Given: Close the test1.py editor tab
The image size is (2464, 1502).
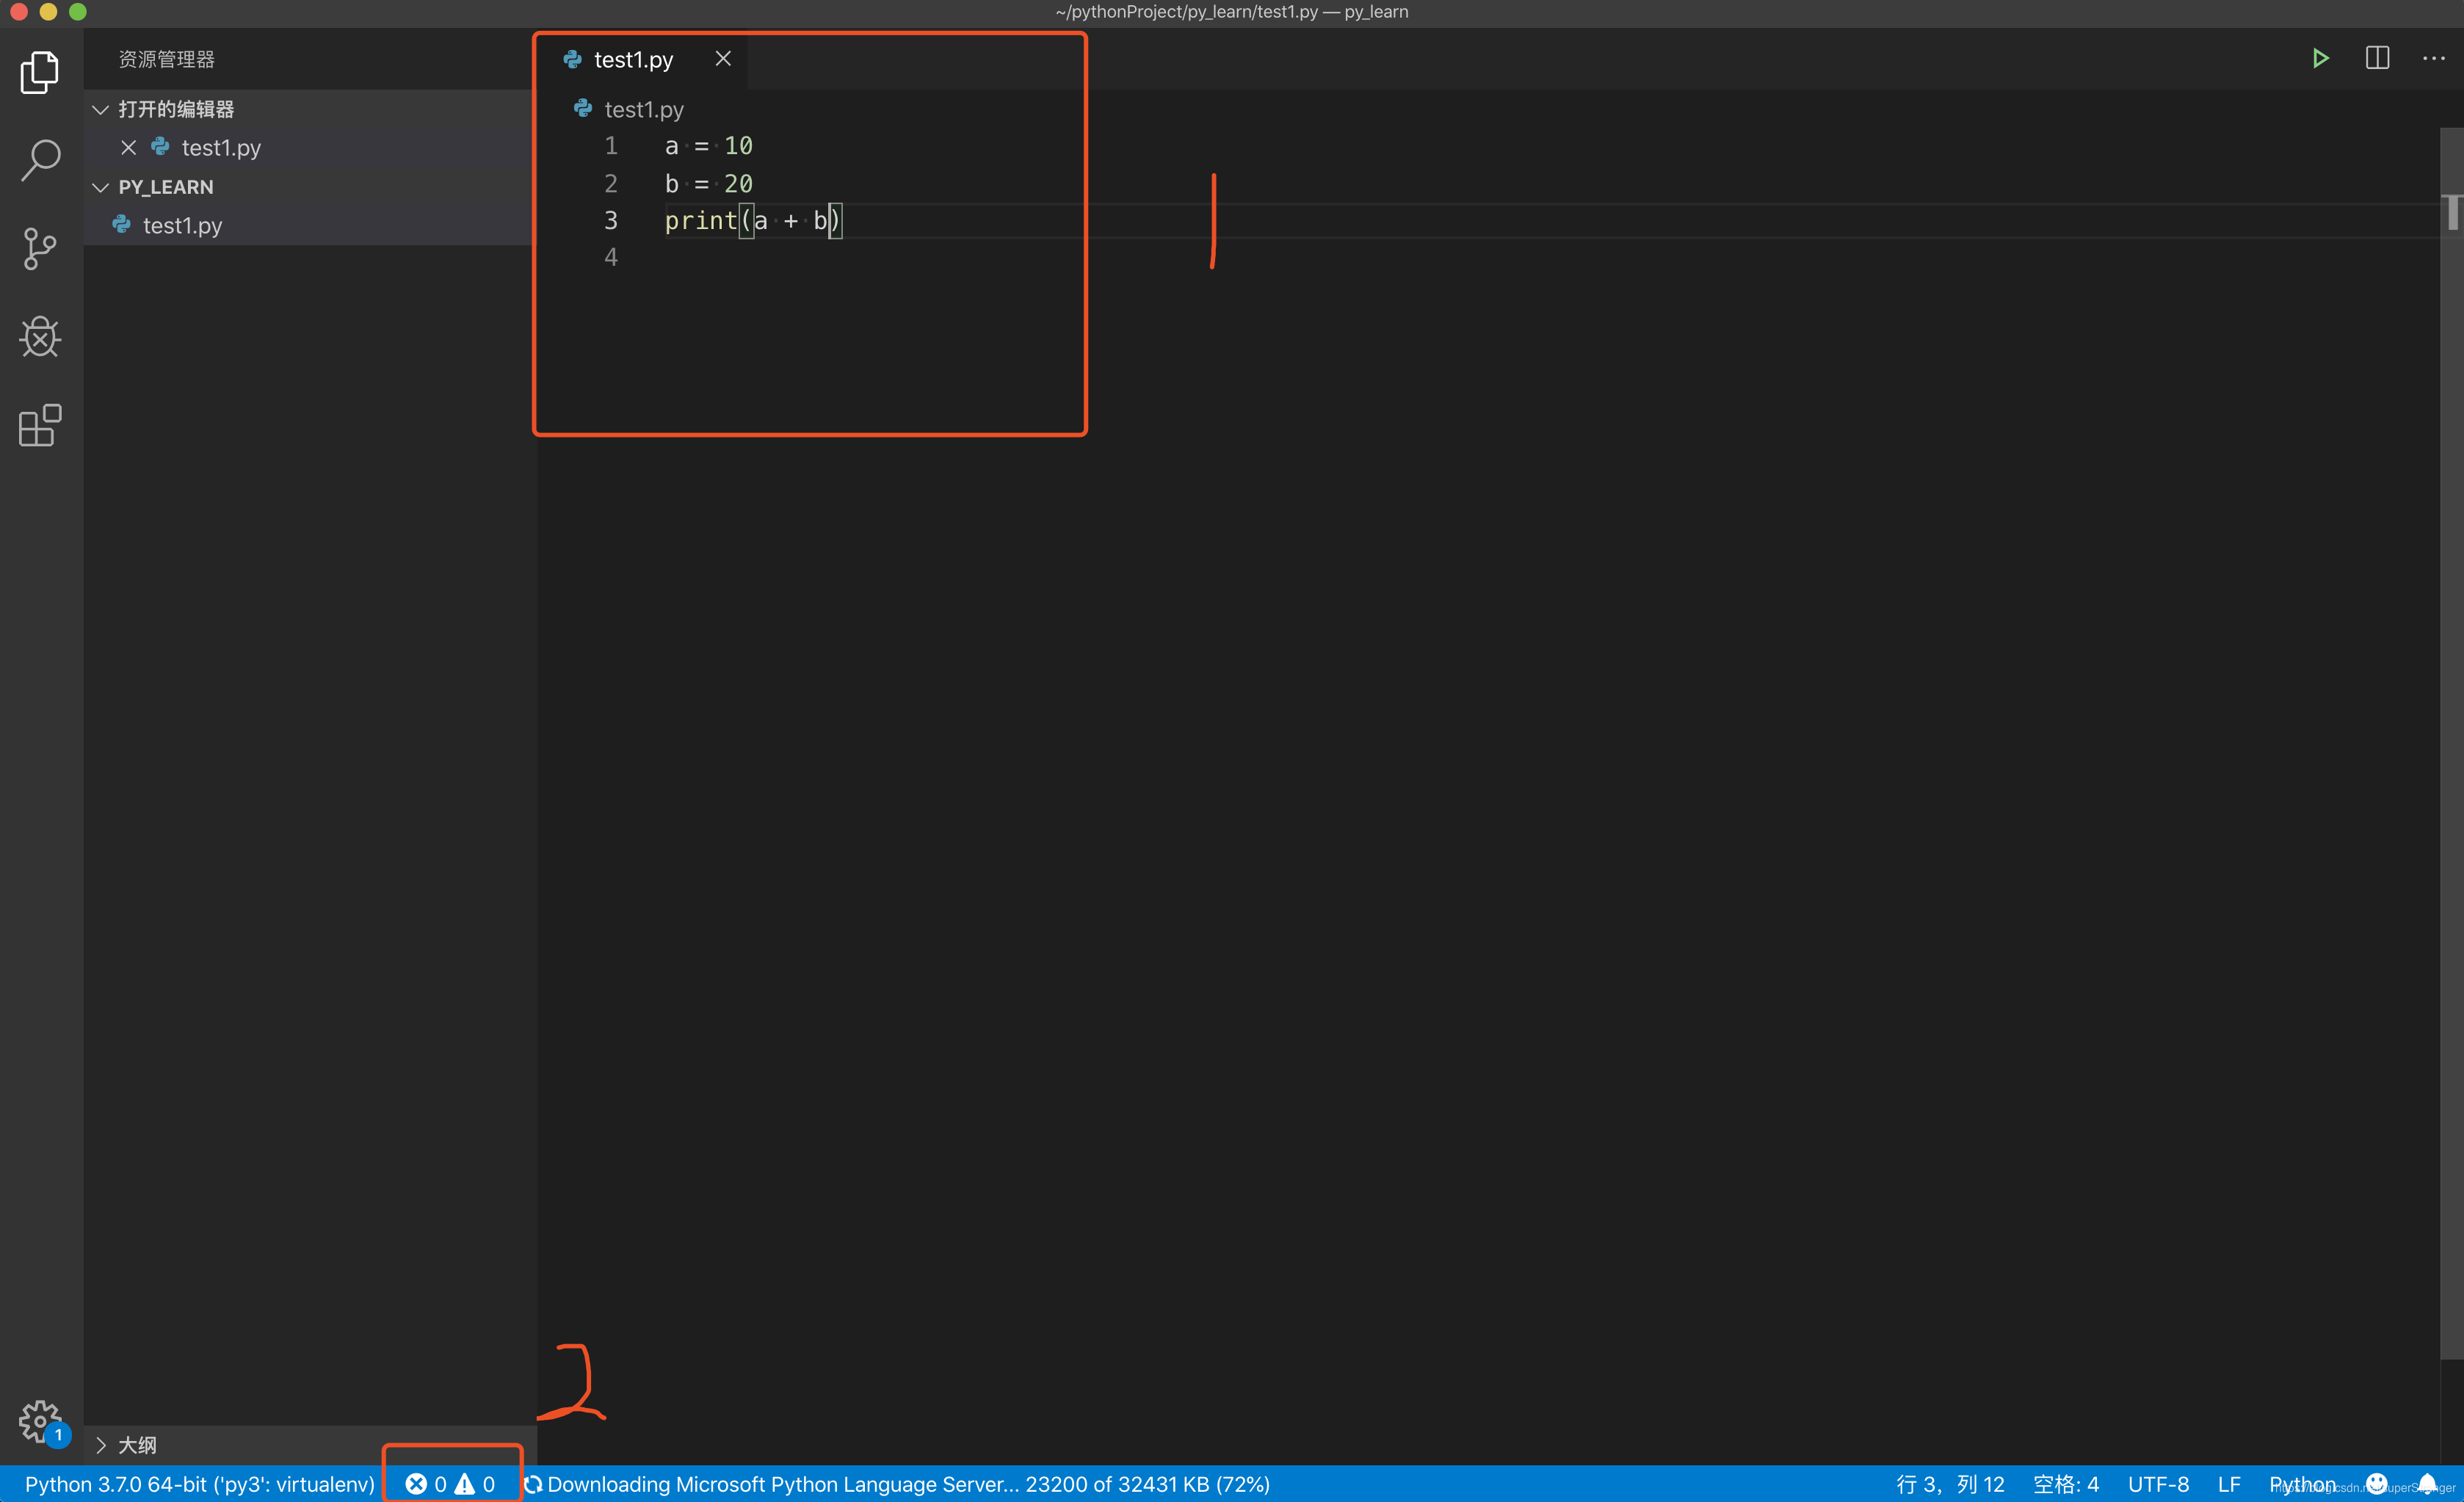Looking at the screenshot, I should coord(723,59).
